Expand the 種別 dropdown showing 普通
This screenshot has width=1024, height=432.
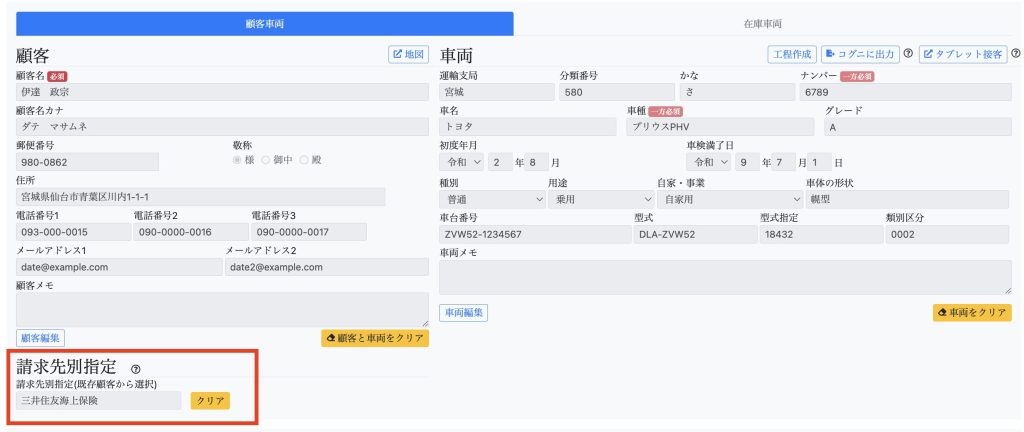pyautogui.click(x=492, y=199)
